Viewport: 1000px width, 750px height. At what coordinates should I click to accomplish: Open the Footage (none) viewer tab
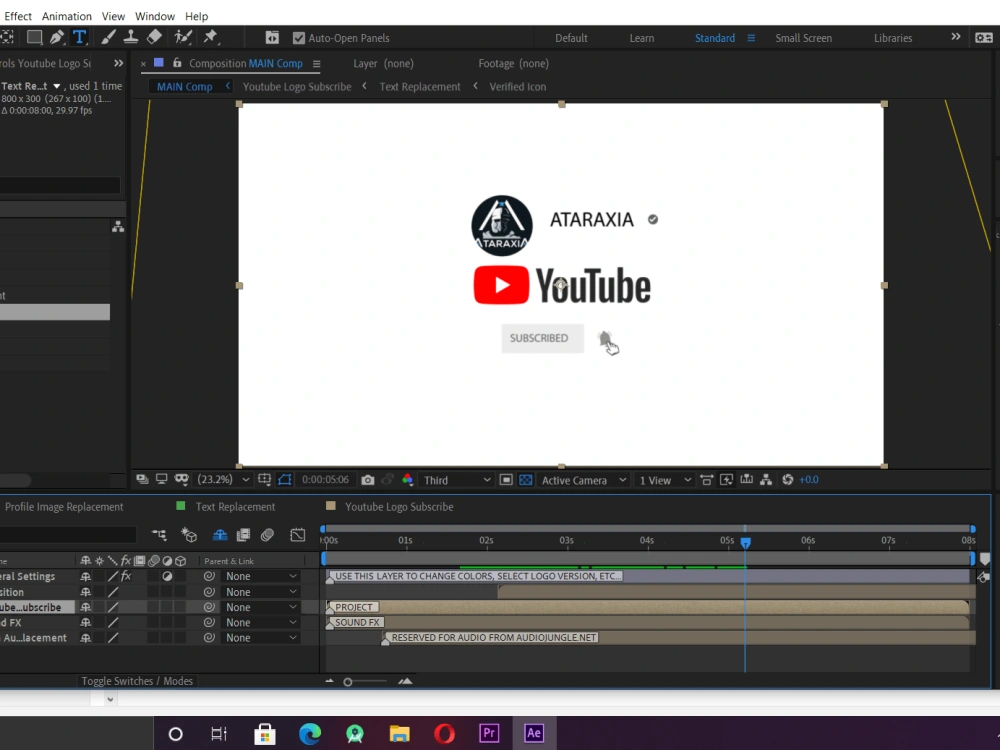pyautogui.click(x=513, y=63)
